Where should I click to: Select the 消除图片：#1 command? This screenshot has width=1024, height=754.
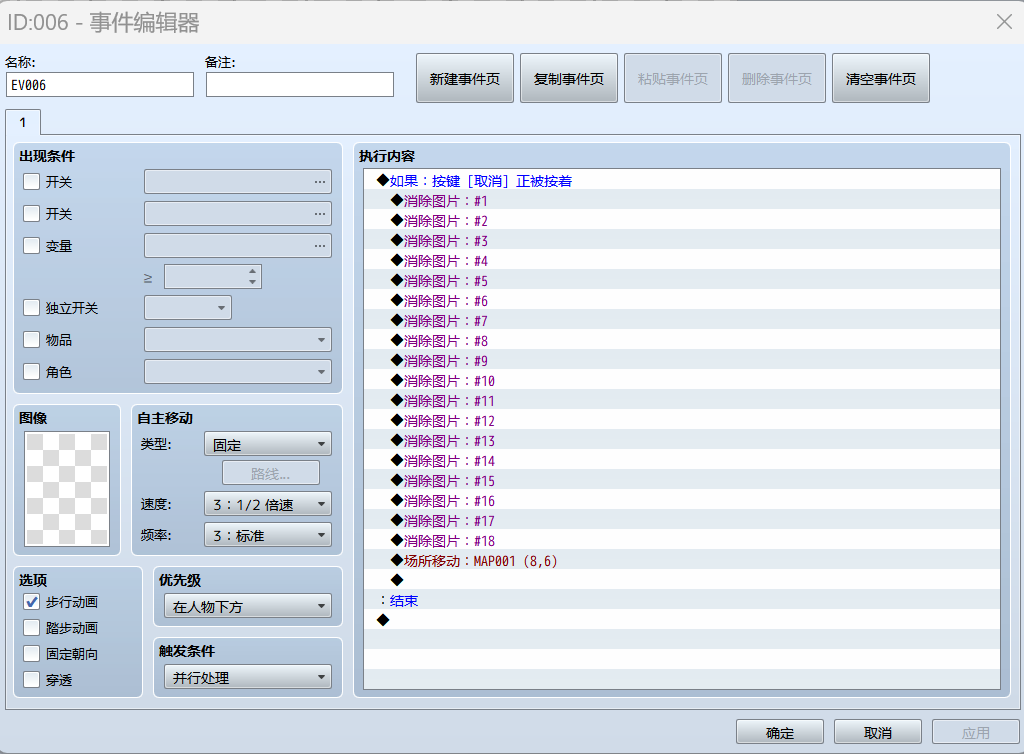[x=682, y=201]
